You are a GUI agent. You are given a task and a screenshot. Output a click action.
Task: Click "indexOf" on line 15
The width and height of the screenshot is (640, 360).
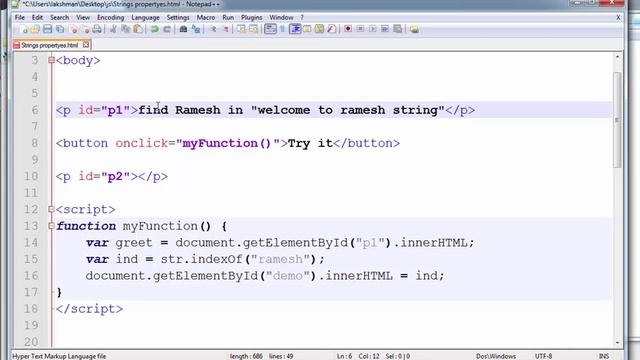click(217, 259)
